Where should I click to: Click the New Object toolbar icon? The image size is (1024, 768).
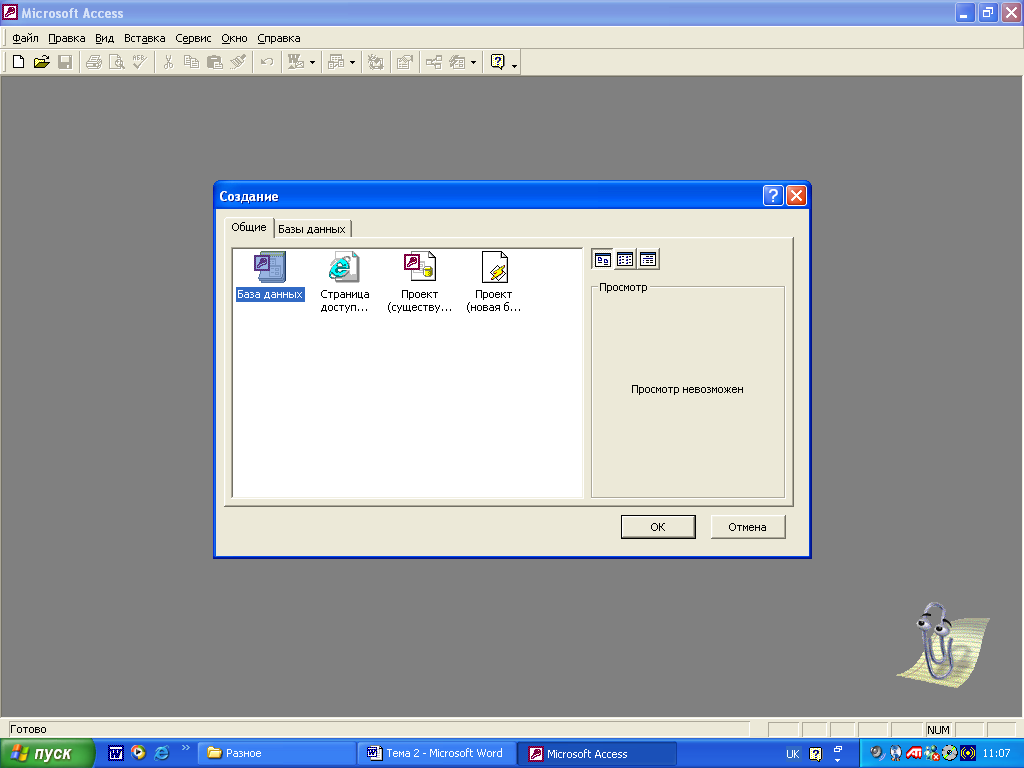click(457, 62)
